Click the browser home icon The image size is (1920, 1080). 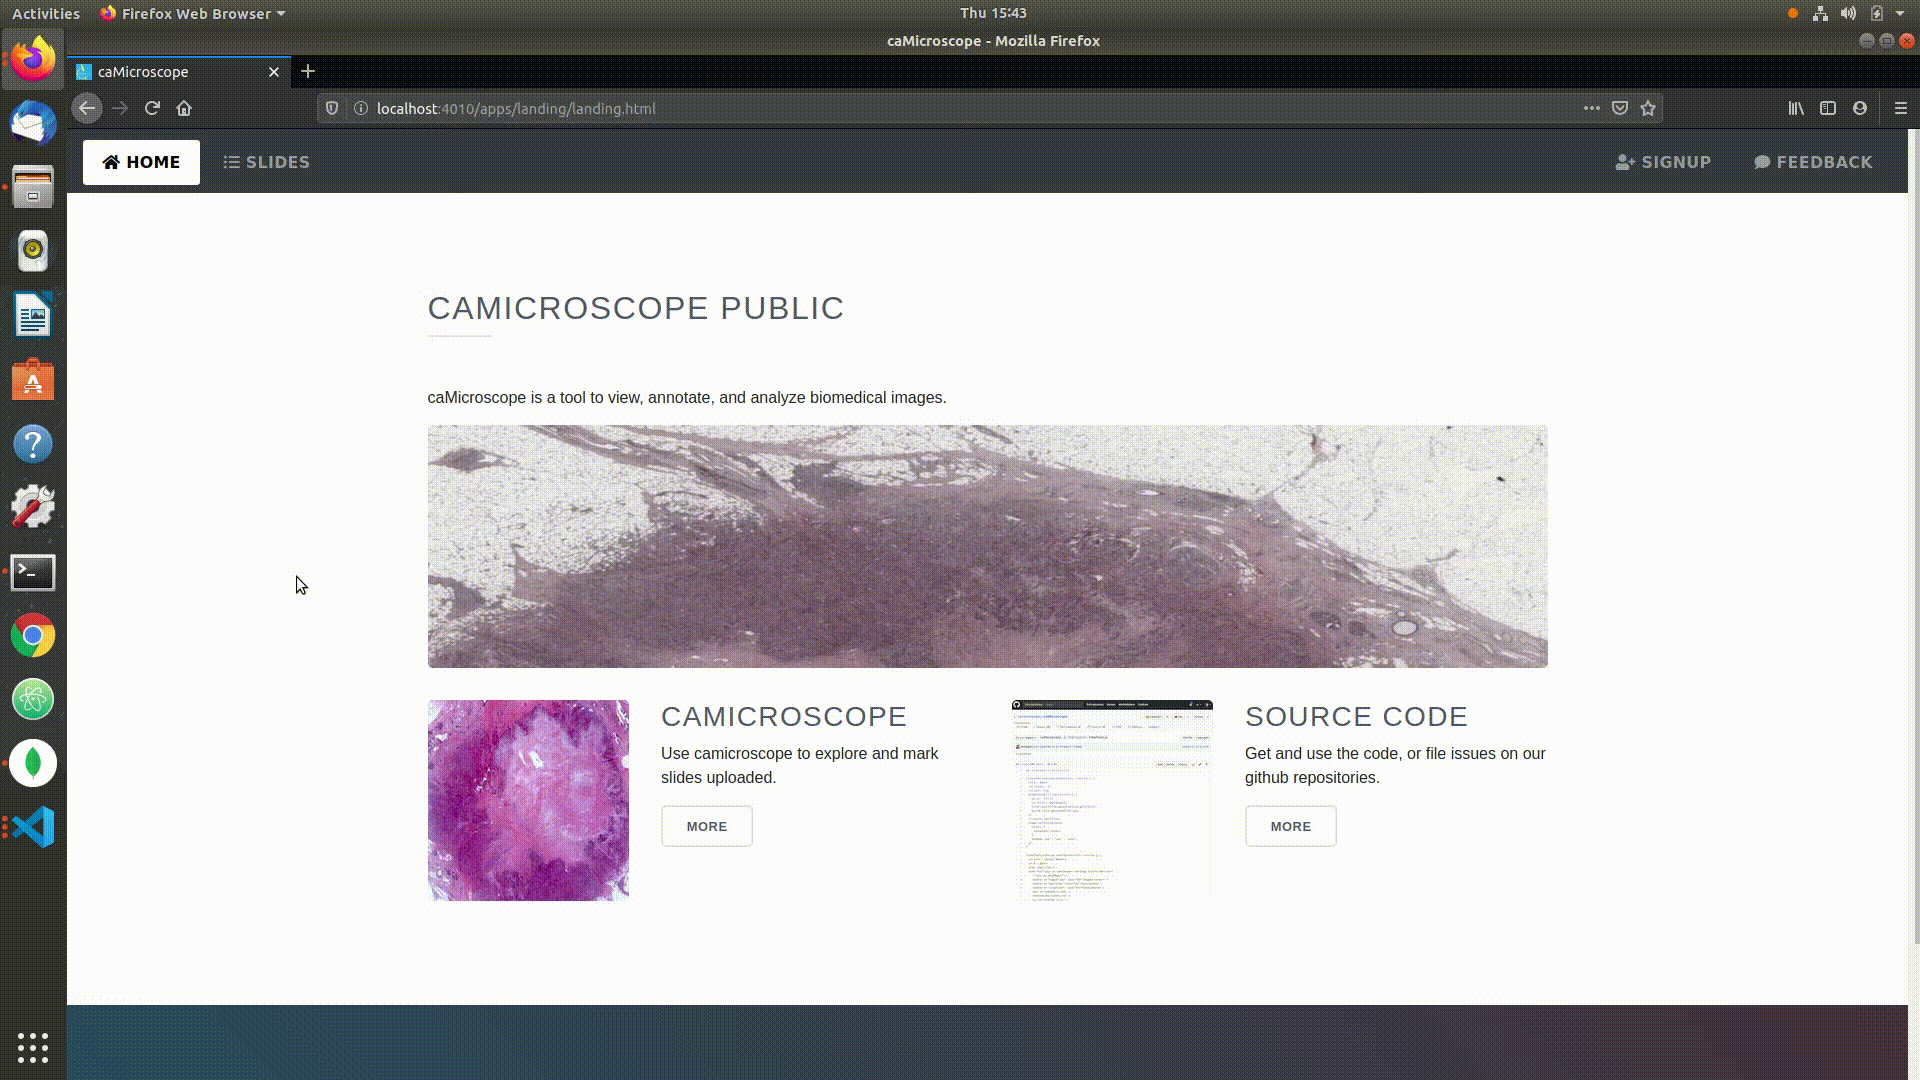184,108
